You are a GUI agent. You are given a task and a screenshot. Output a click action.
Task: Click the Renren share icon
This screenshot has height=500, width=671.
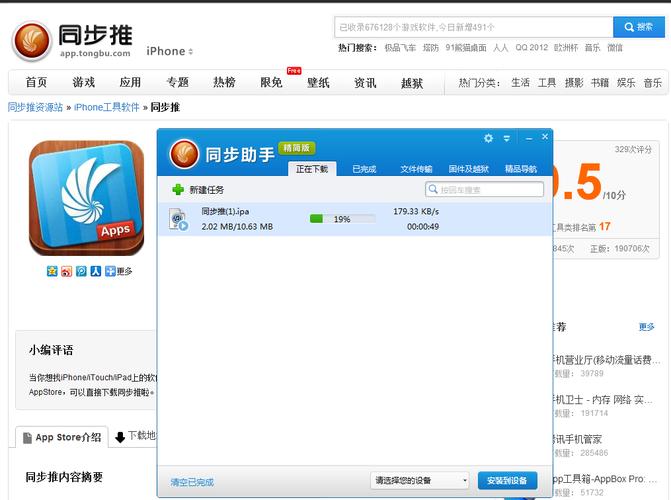pos(95,271)
